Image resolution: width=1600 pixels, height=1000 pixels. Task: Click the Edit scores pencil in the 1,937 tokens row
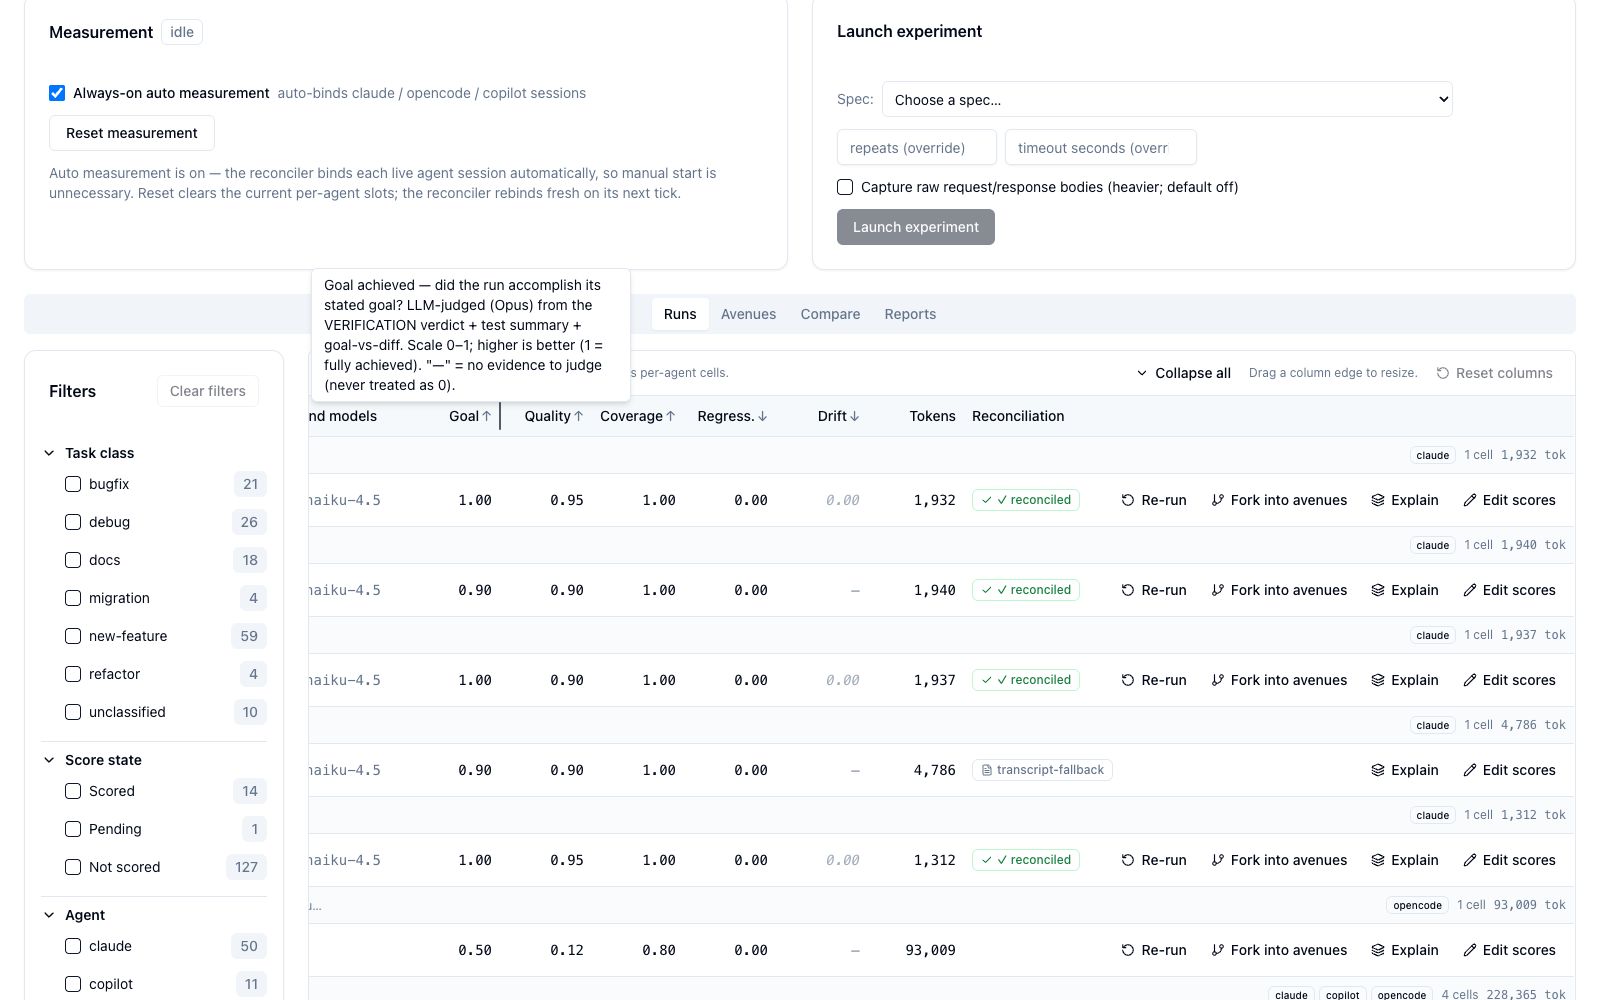[x=1470, y=680]
